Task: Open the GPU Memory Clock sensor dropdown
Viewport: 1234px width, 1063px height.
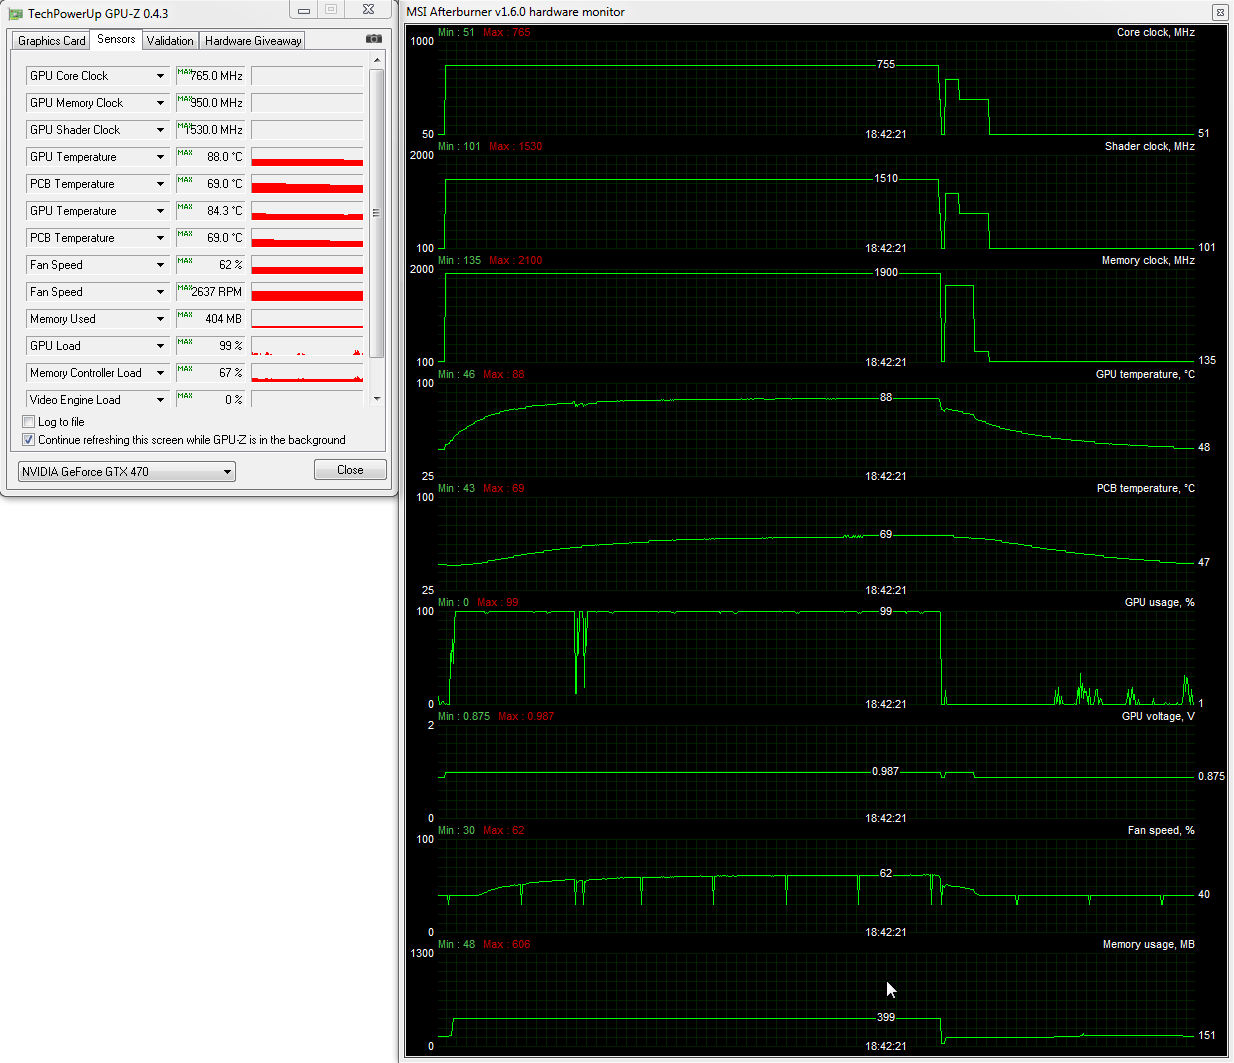Action: click(160, 103)
